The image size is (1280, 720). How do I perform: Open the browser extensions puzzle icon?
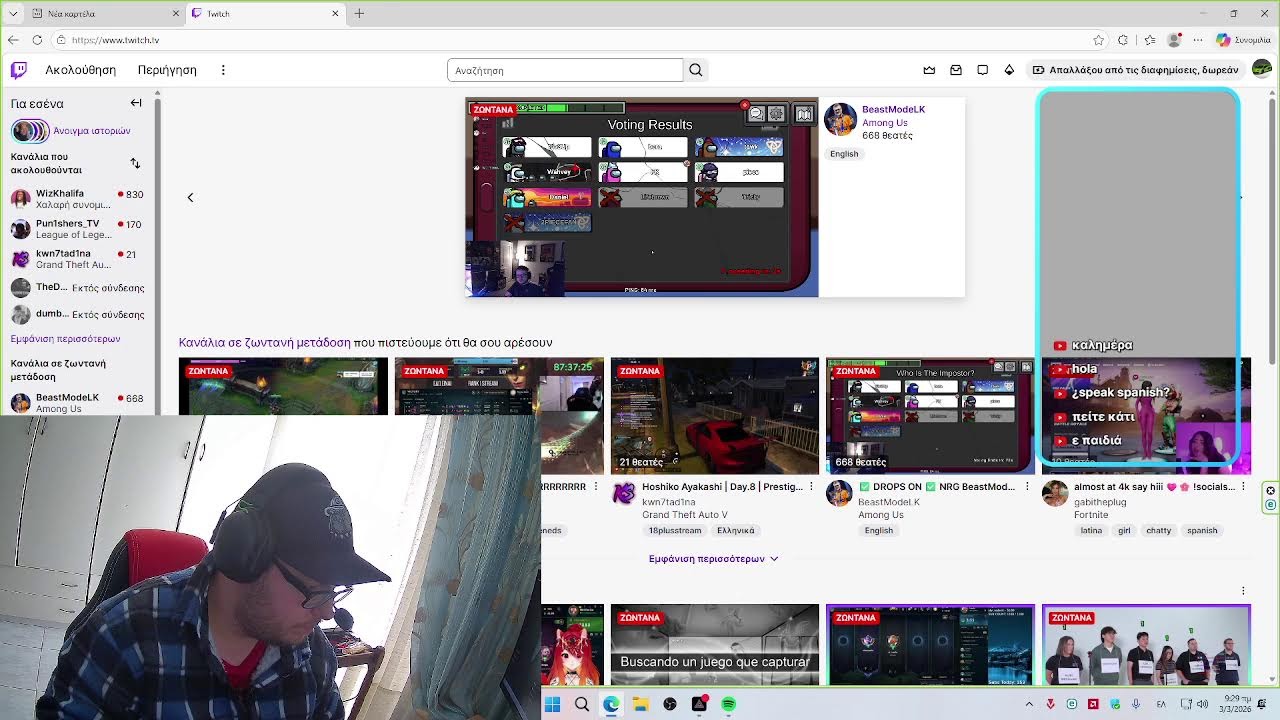(x=1123, y=40)
